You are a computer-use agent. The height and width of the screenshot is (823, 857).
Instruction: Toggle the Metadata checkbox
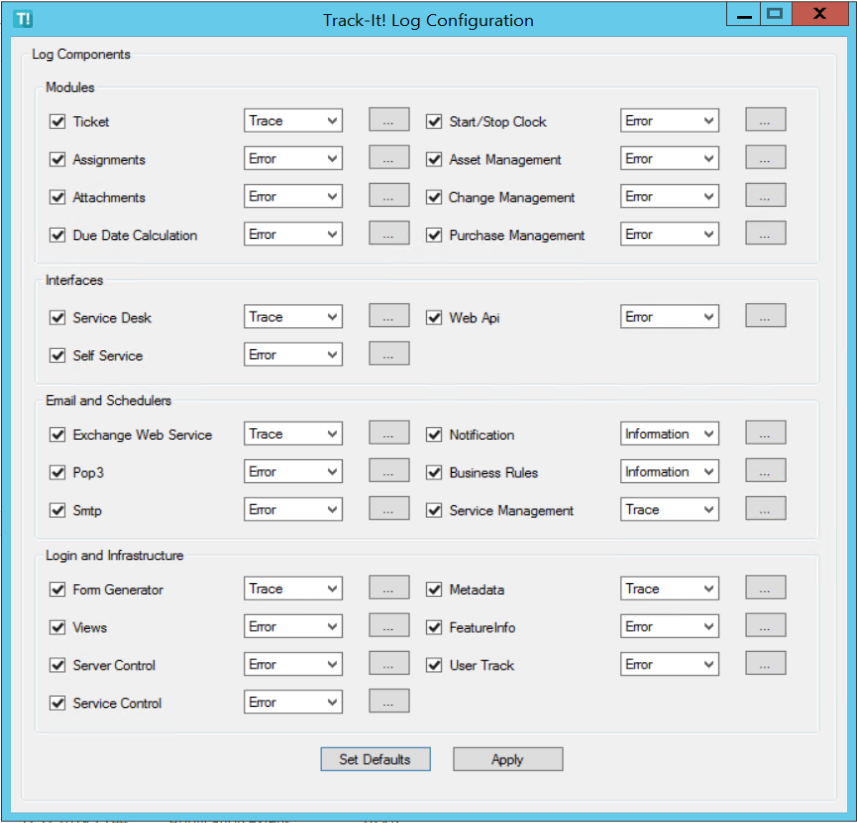pyautogui.click(x=434, y=589)
